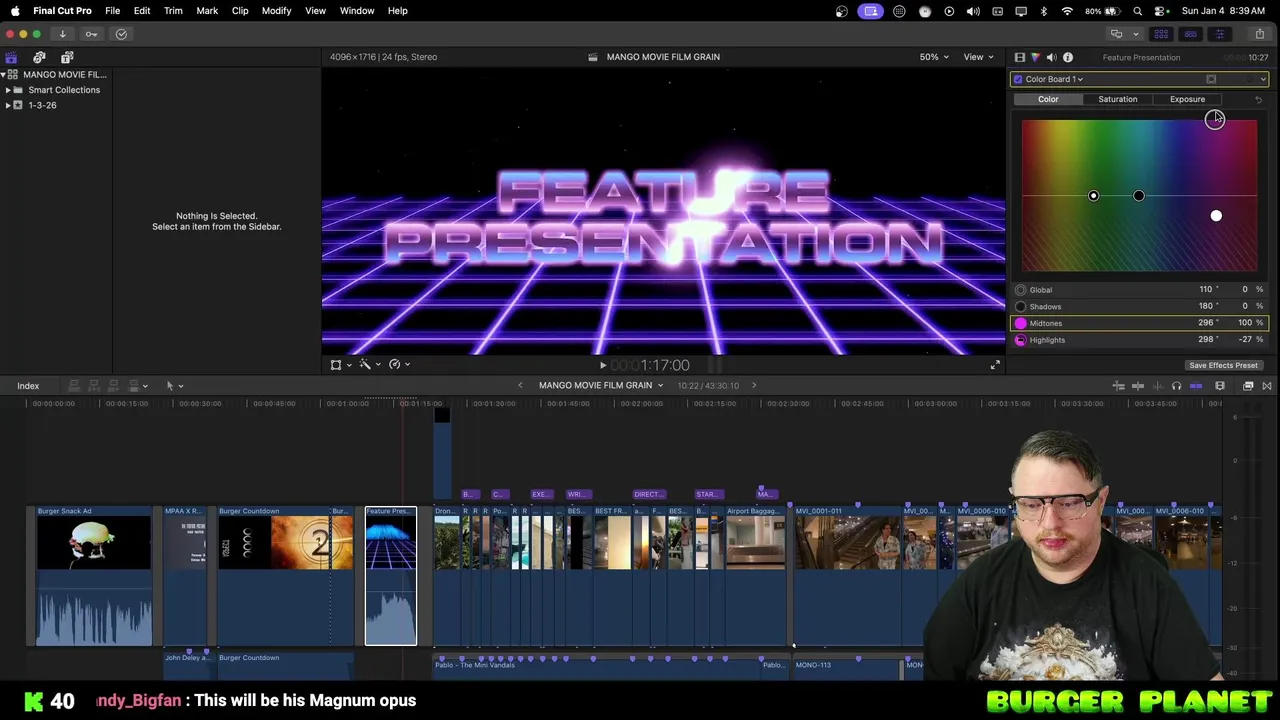Open MANGO MOVIE FILM GRAIN project menu

[601, 386]
